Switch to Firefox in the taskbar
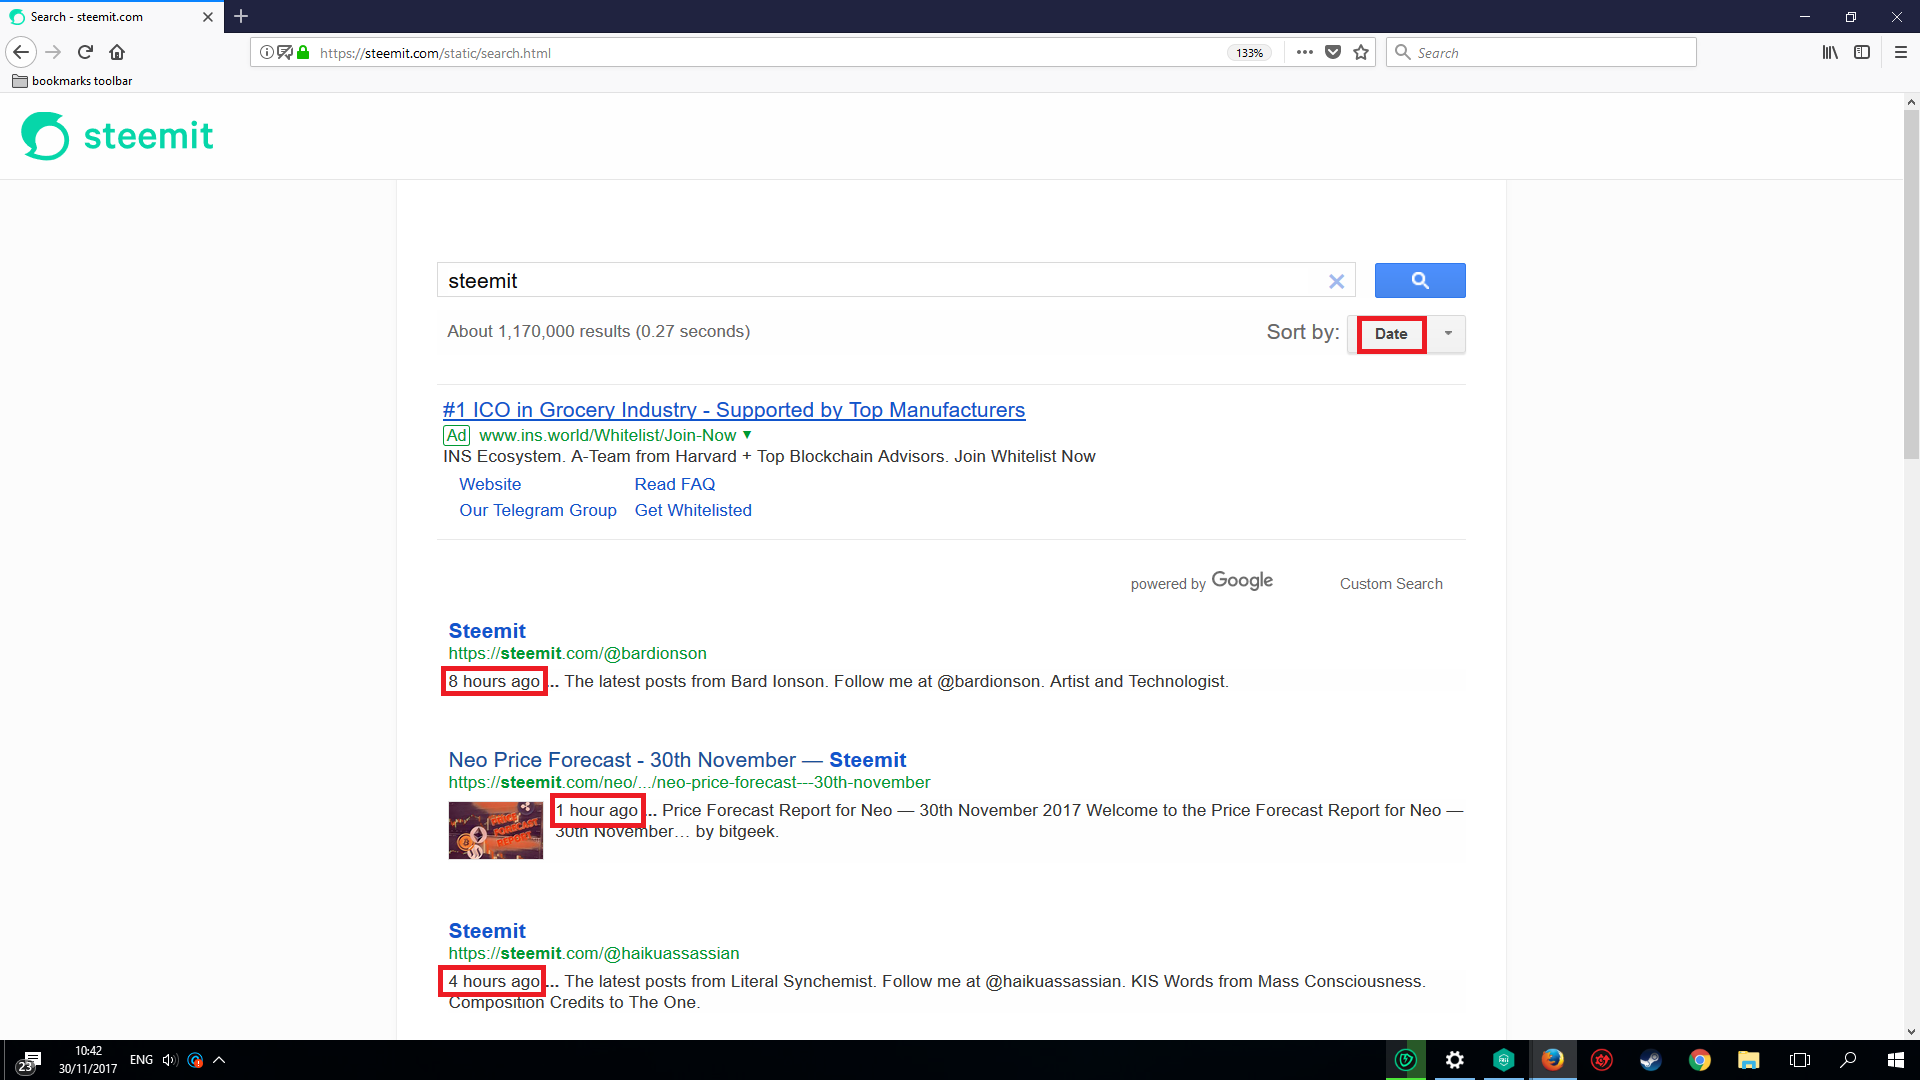1920x1080 pixels. click(x=1552, y=1060)
